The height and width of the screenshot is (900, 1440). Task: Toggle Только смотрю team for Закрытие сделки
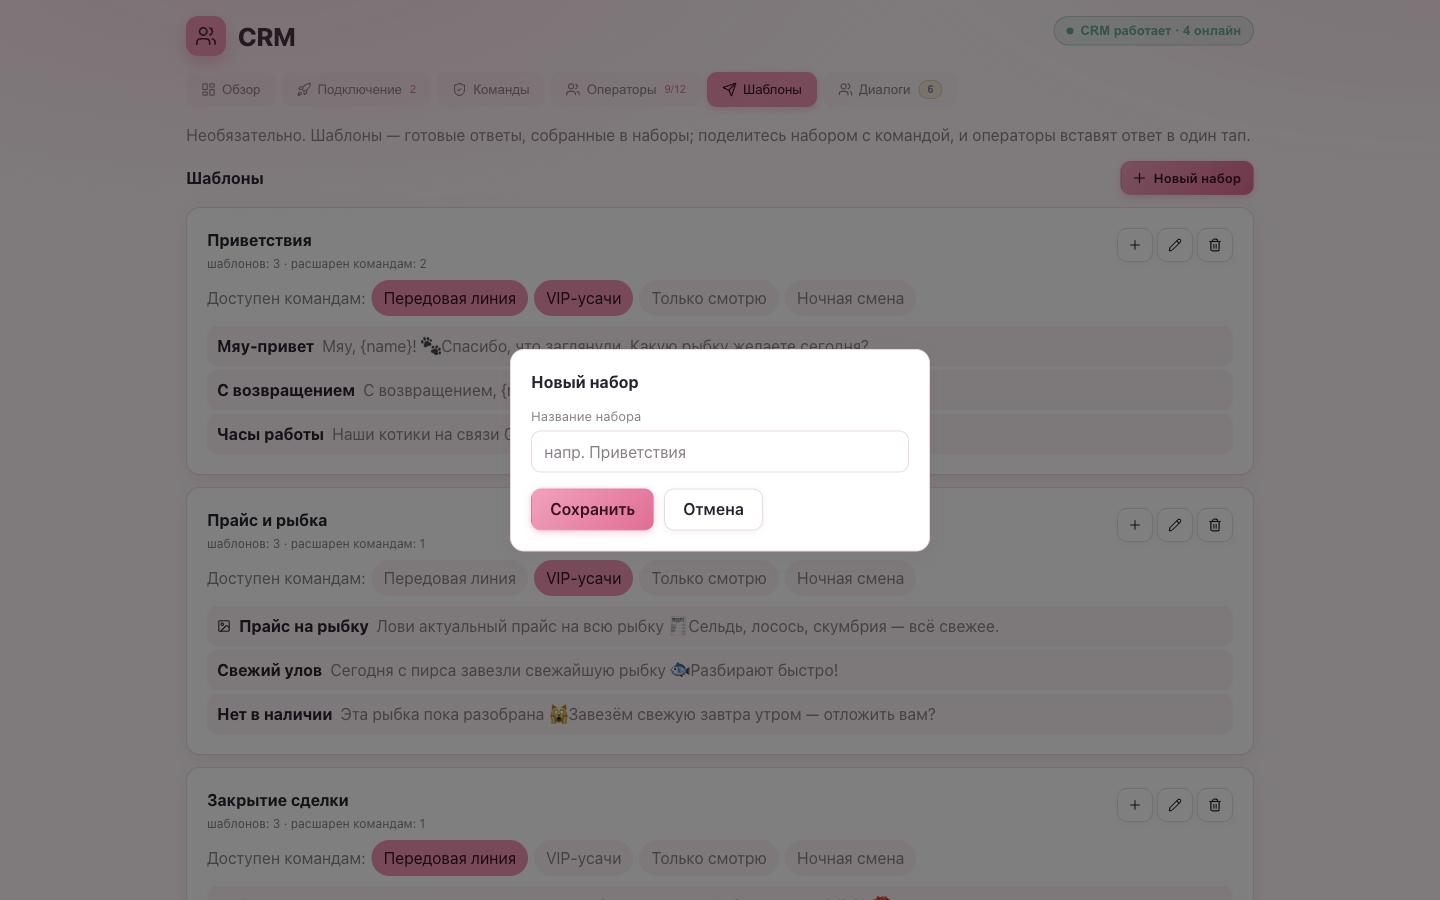(x=709, y=858)
